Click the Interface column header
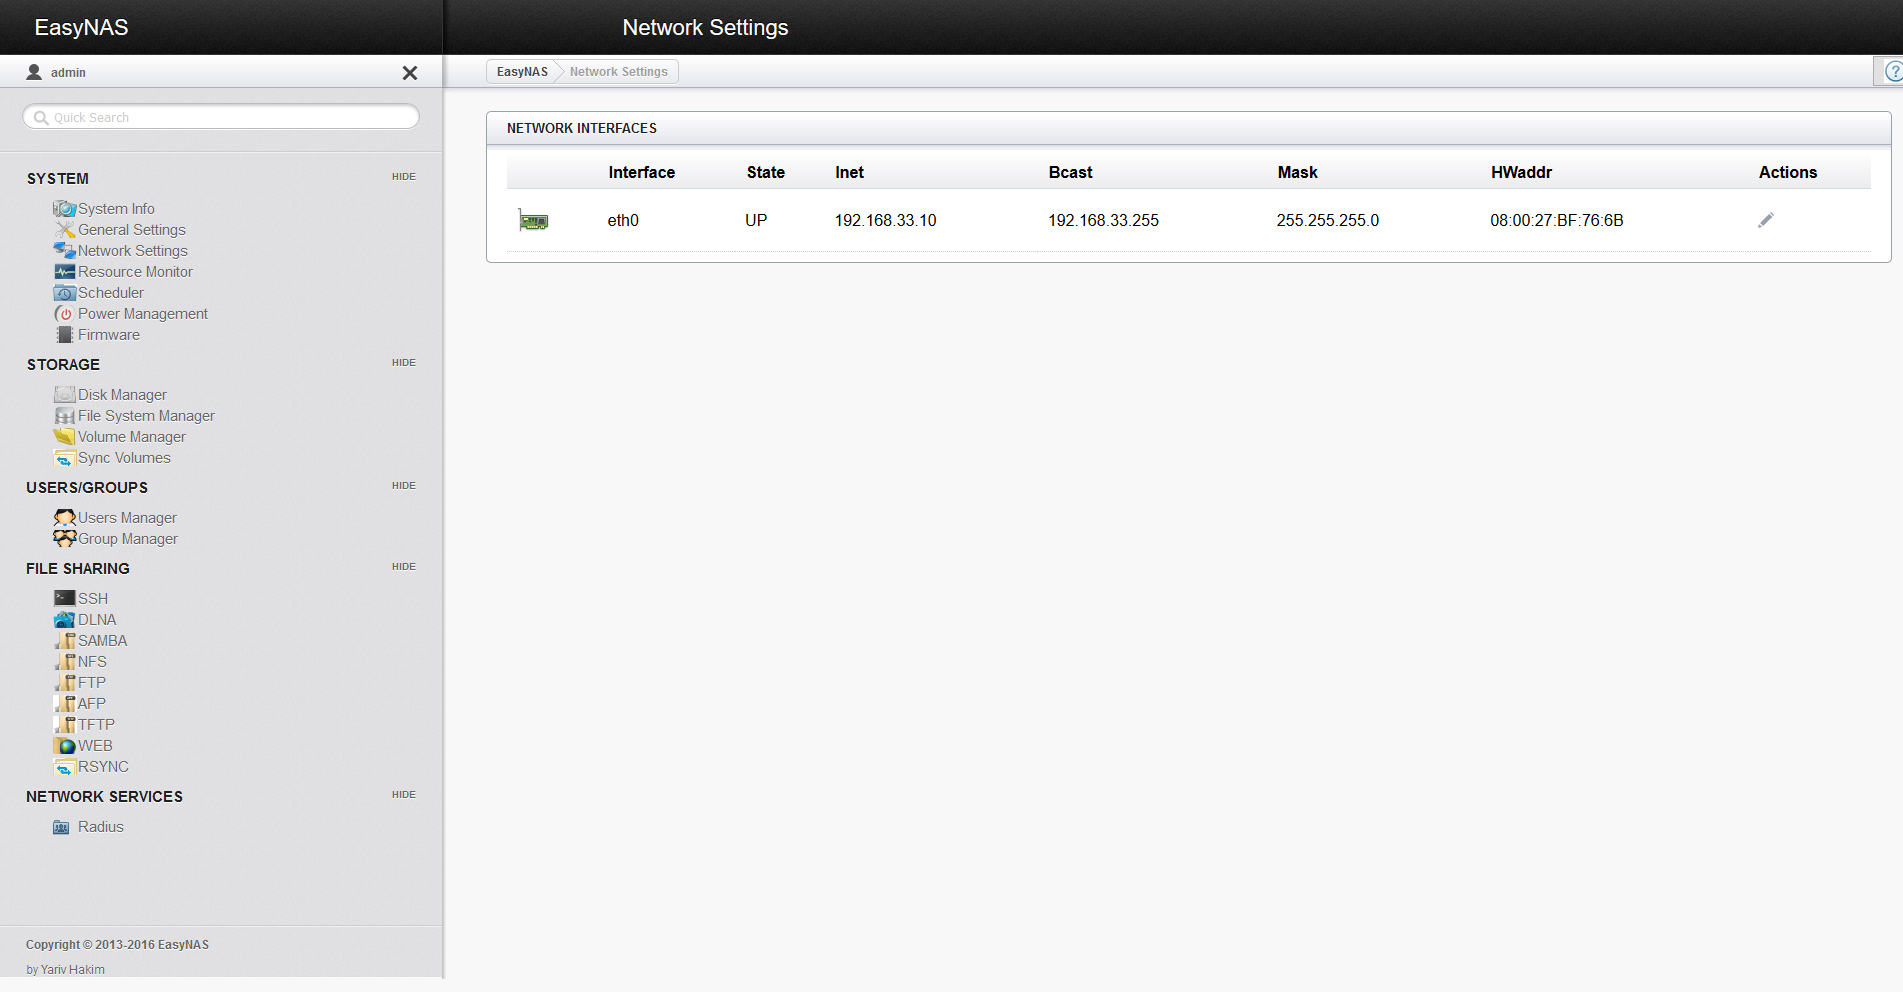The image size is (1903, 992). tap(642, 173)
